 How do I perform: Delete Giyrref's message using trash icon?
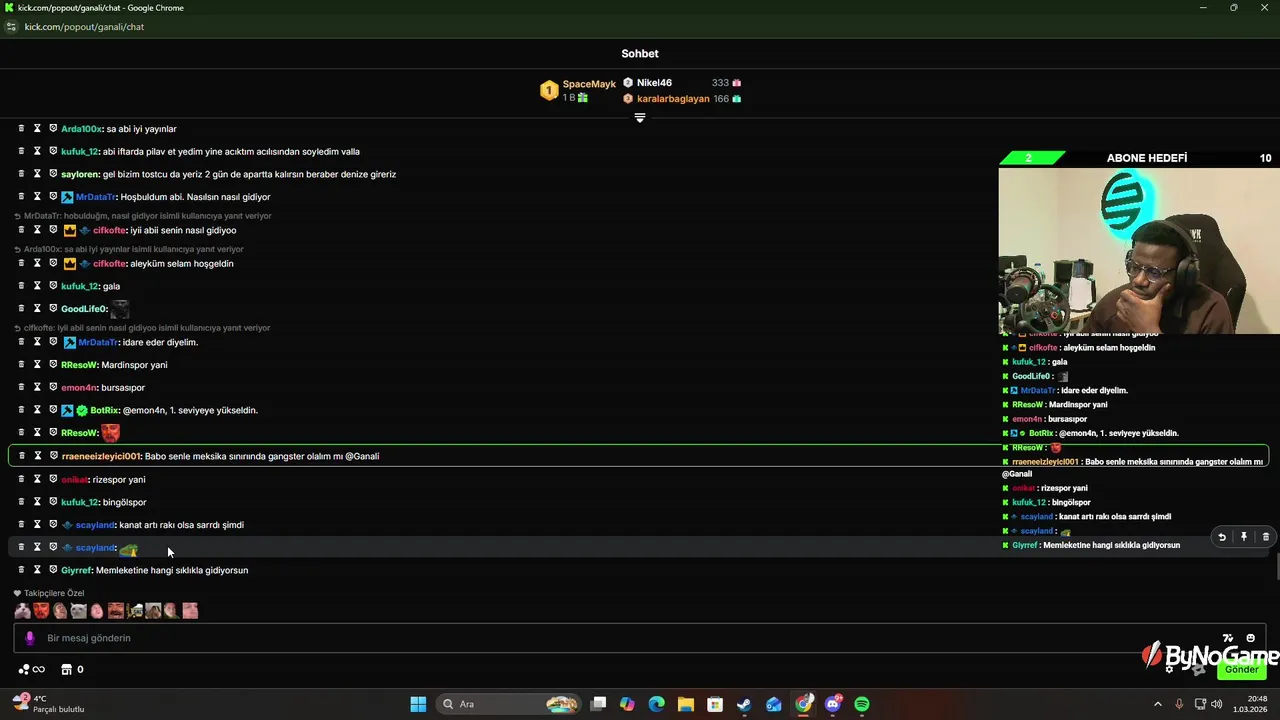coord(21,570)
